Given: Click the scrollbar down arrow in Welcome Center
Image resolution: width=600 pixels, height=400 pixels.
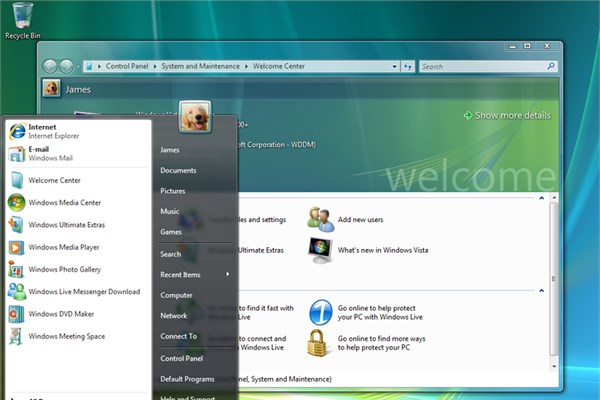Looking at the screenshot, I should pyautogui.click(x=554, y=366).
